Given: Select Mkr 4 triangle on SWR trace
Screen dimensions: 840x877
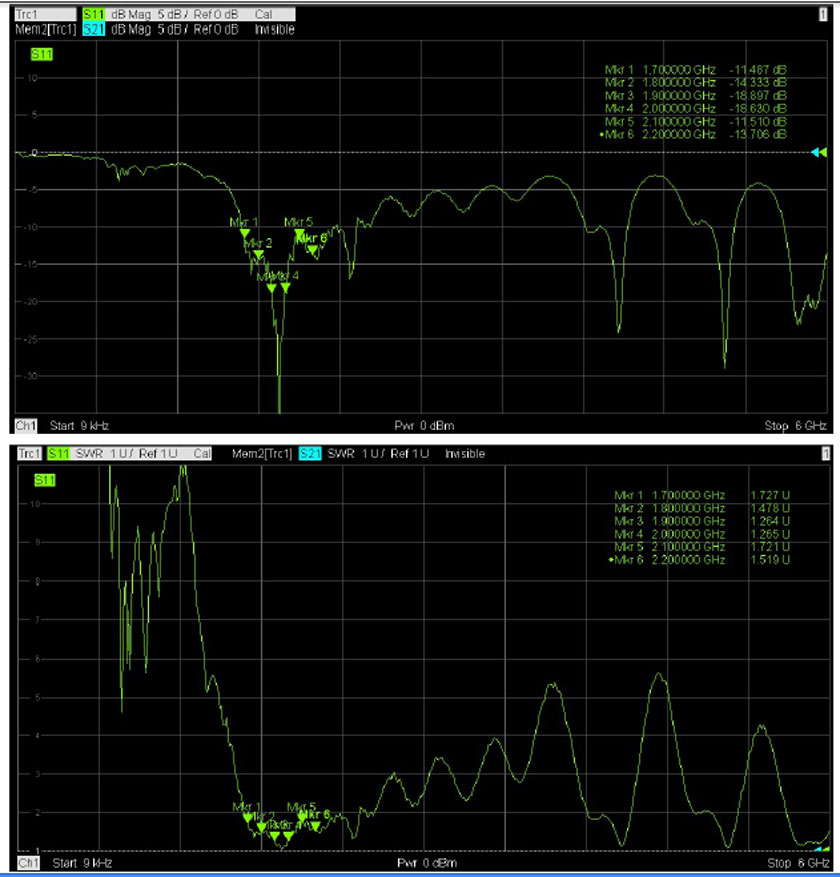Looking at the screenshot, I should pos(289,836).
